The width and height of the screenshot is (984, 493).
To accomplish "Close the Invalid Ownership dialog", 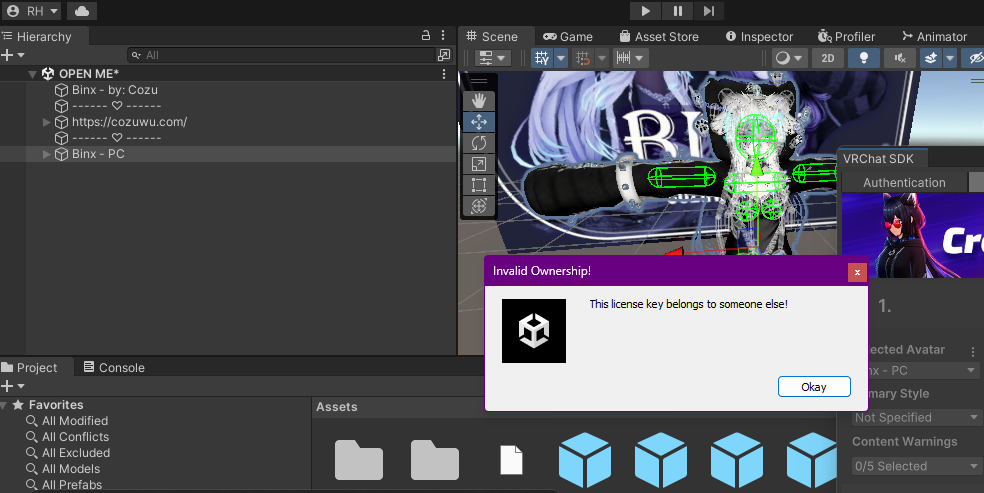I will coord(857,272).
